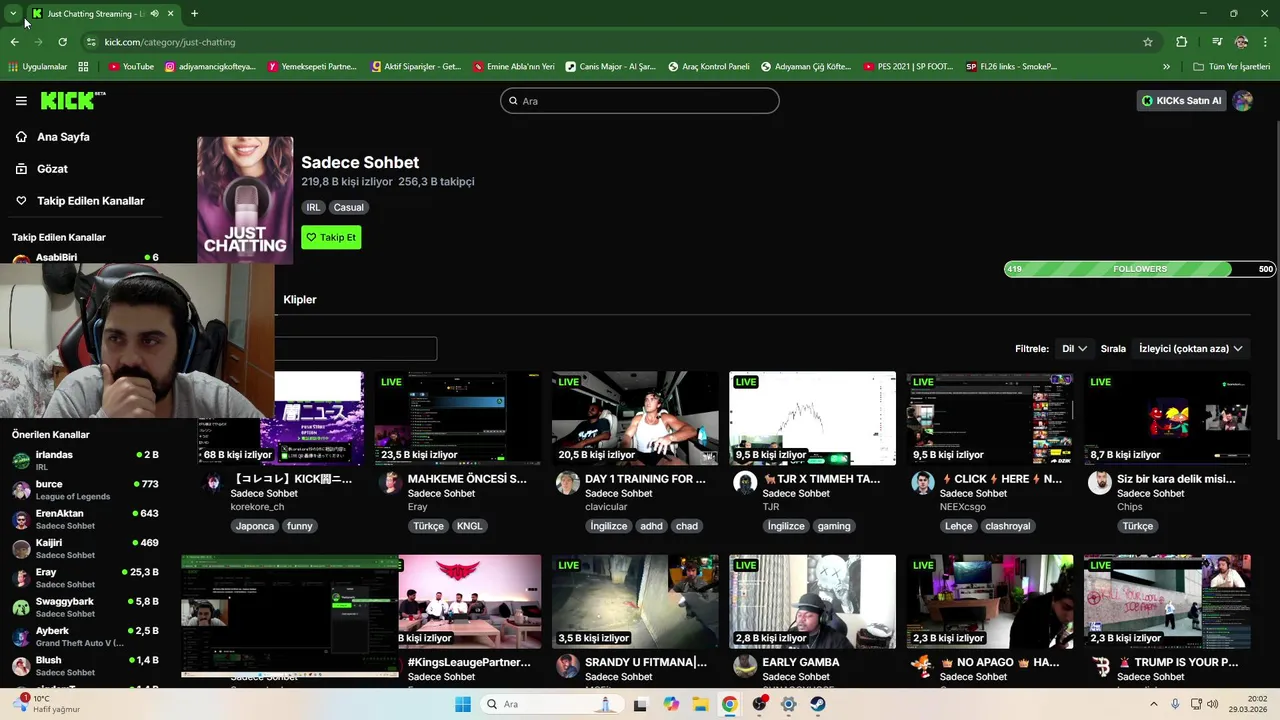Viewport: 1280px width, 720px height.
Task: Select the IRL category tag
Action: pos(313,207)
